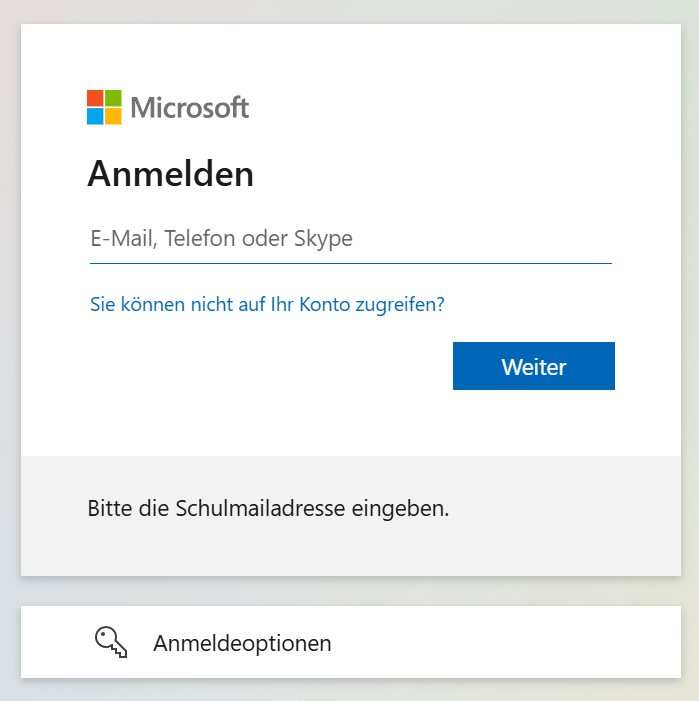Focus the E-Mail, Telefon oder Skype field
Image resolution: width=699 pixels, height=701 pixels.
pos(350,239)
